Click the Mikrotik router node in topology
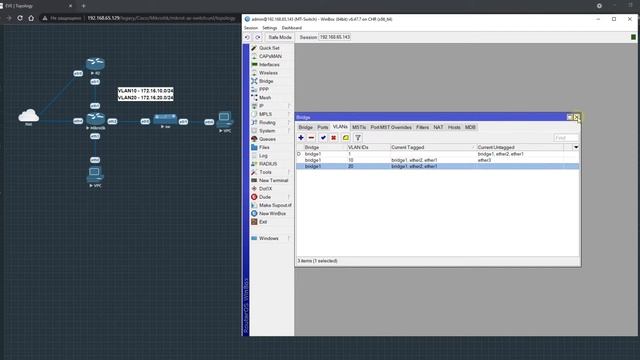The height and width of the screenshot is (360, 640). pos(96,119)
